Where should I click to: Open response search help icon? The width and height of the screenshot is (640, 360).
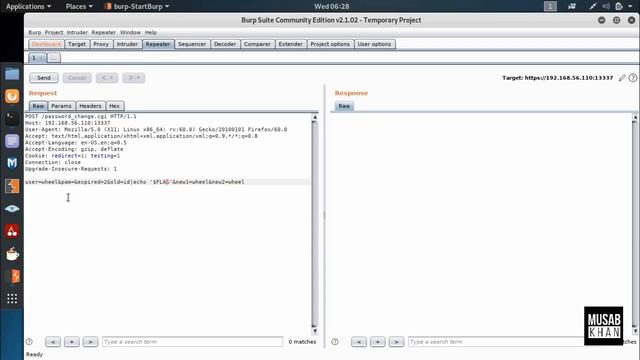click(x=335, y=342)
